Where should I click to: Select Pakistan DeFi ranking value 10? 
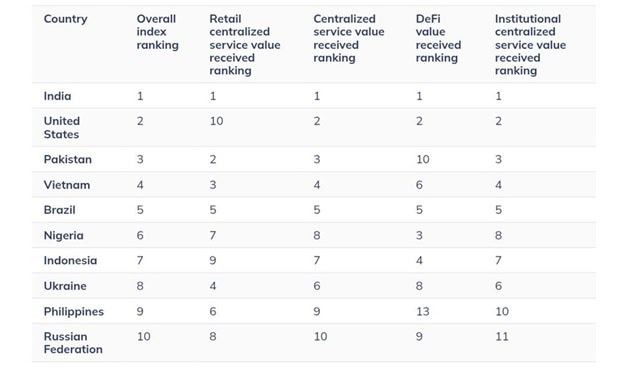[x=423, y=159]
